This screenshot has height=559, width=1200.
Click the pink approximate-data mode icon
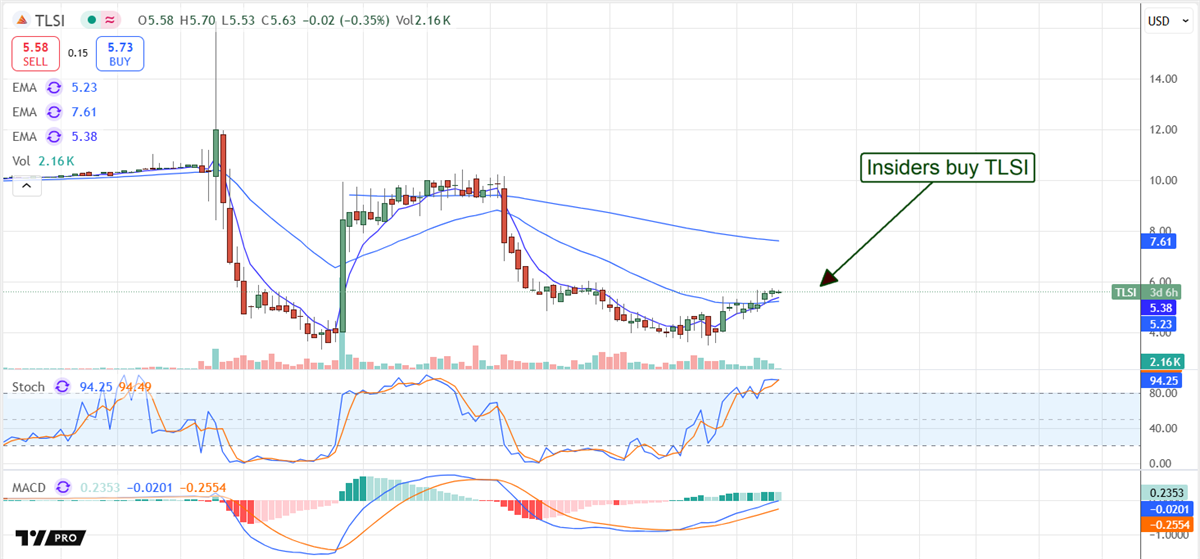(108, 20)
